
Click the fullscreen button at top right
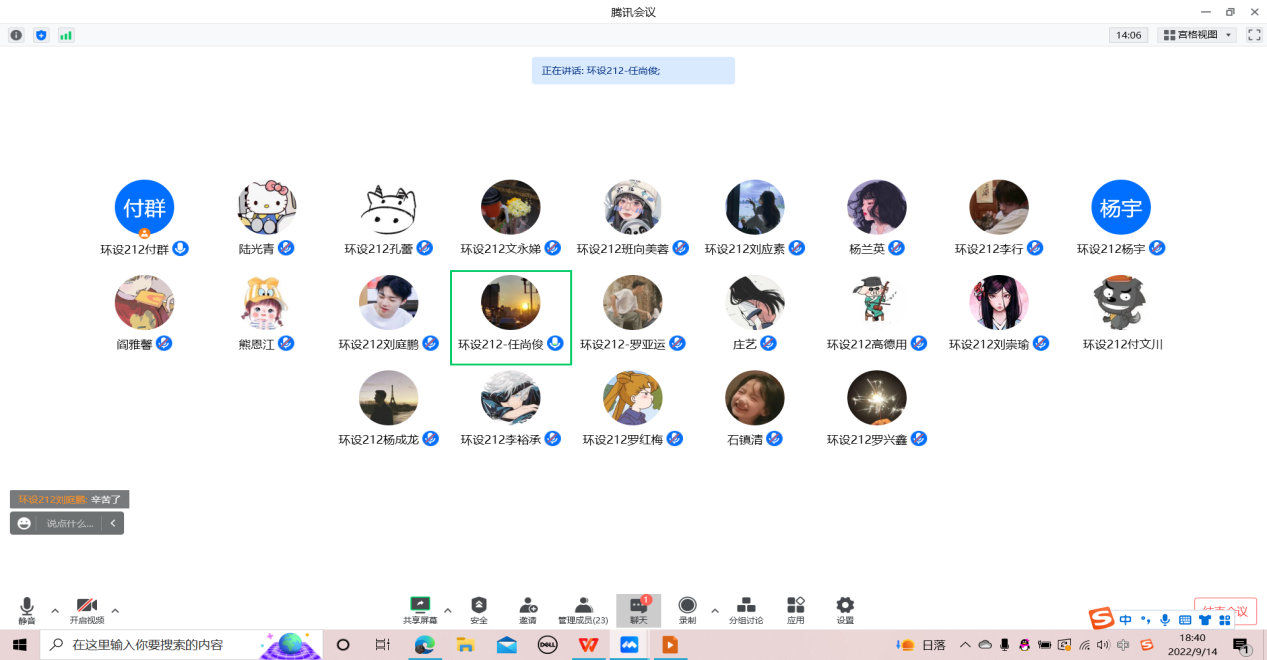pyautogui.click(x=1254, y=35)
